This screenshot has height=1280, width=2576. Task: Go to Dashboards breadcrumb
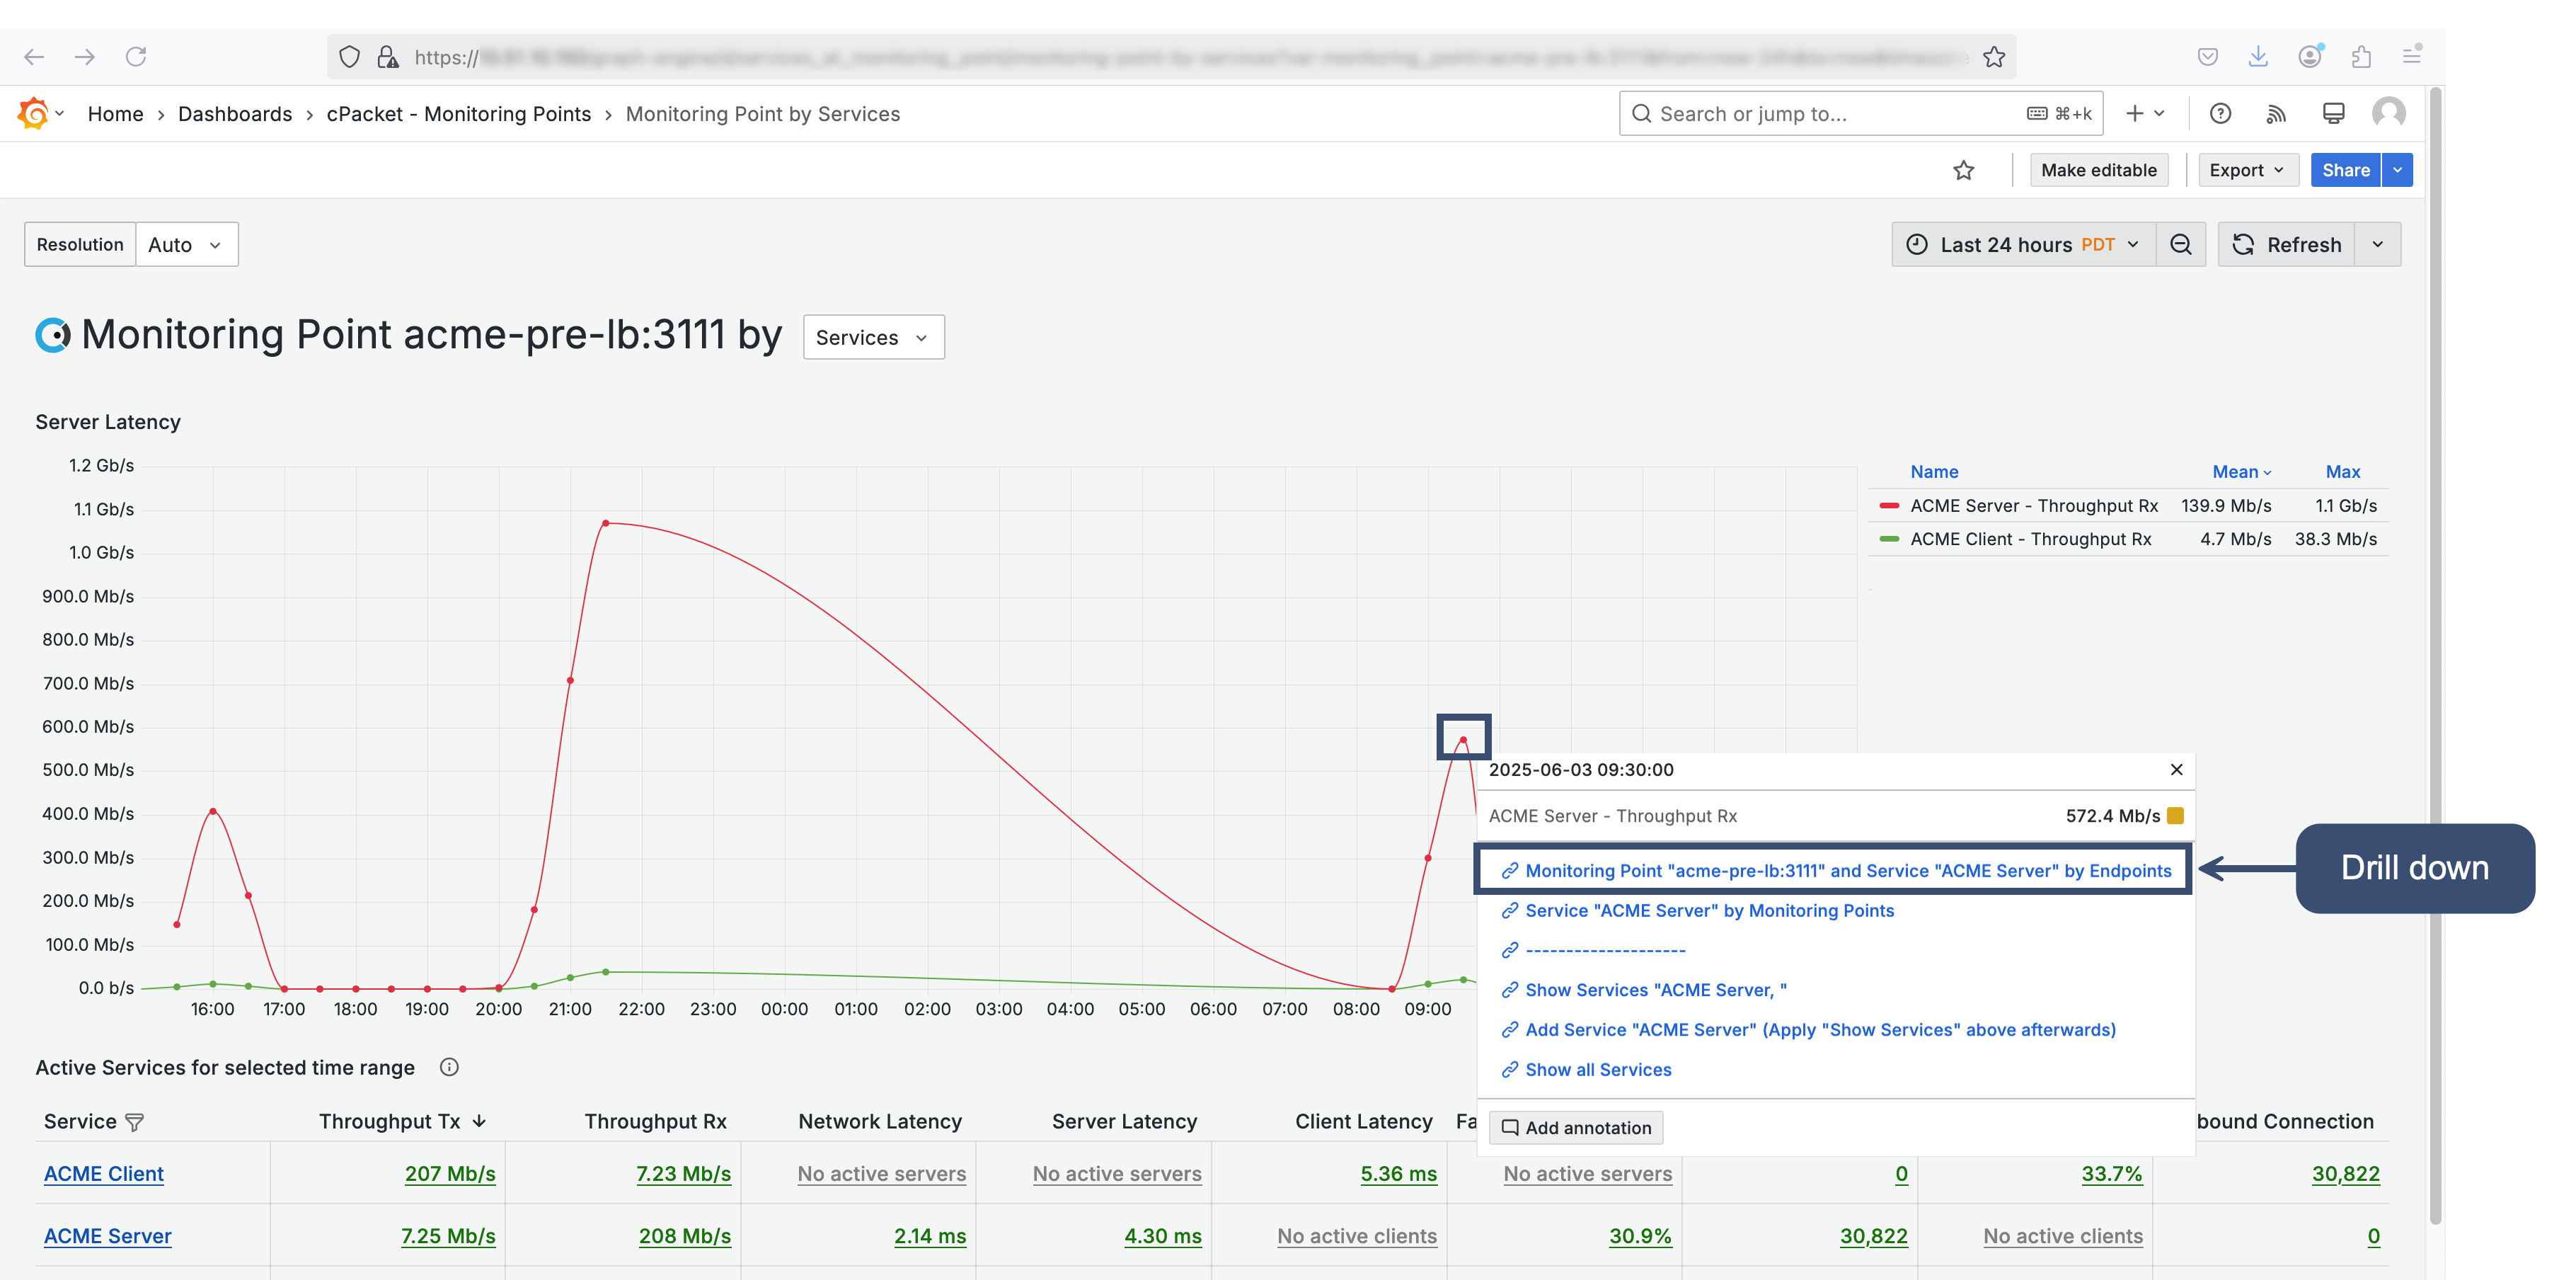click(235, 114)
